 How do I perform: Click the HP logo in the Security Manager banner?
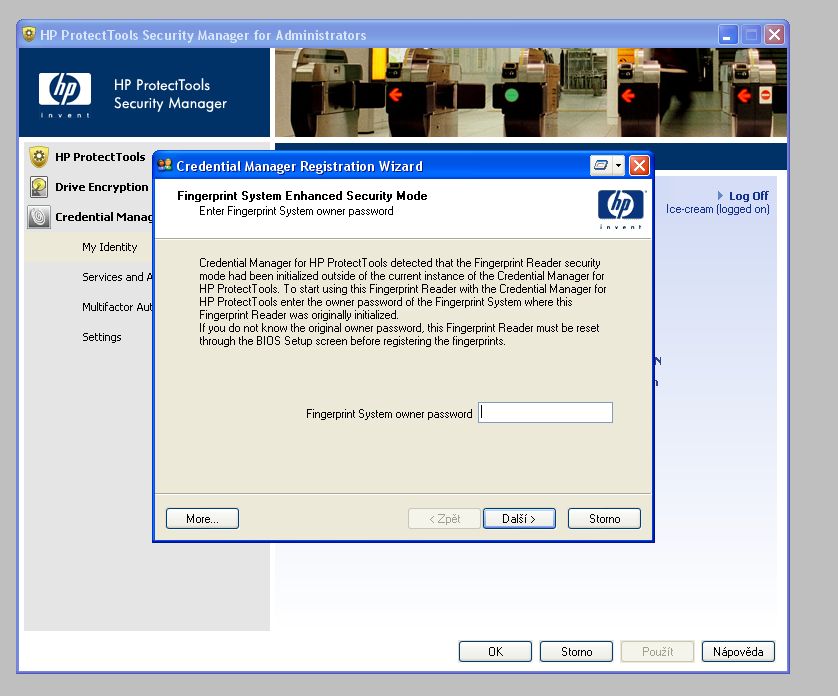tap(65, 95)
